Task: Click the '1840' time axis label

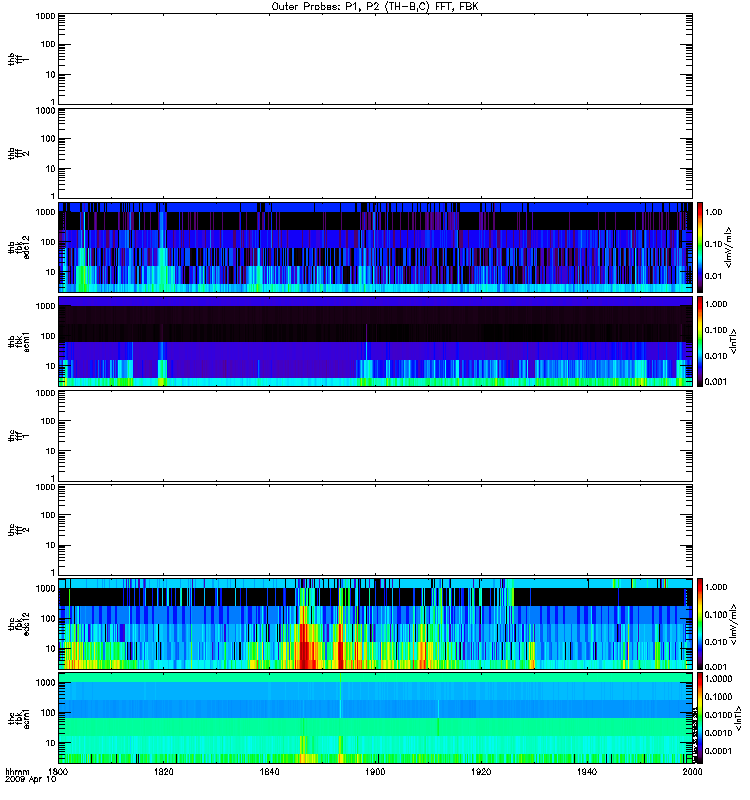Action: point(269,772)
